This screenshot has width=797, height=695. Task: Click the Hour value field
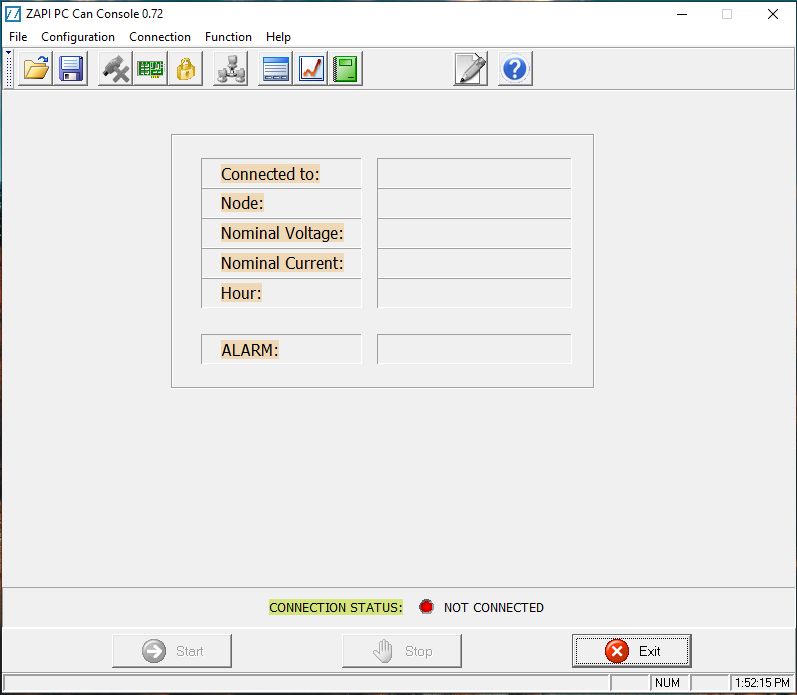click(x=474, y=293)
